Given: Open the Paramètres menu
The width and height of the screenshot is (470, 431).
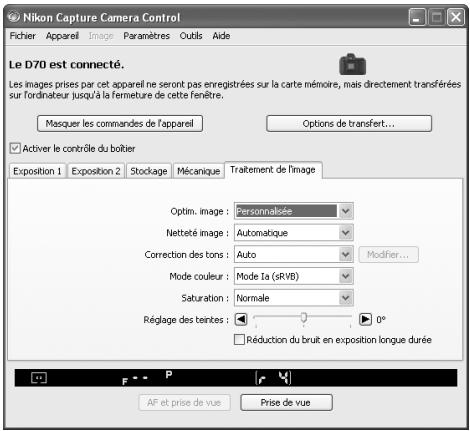Looking at the screenshot, I should click(x=146, y=36).
